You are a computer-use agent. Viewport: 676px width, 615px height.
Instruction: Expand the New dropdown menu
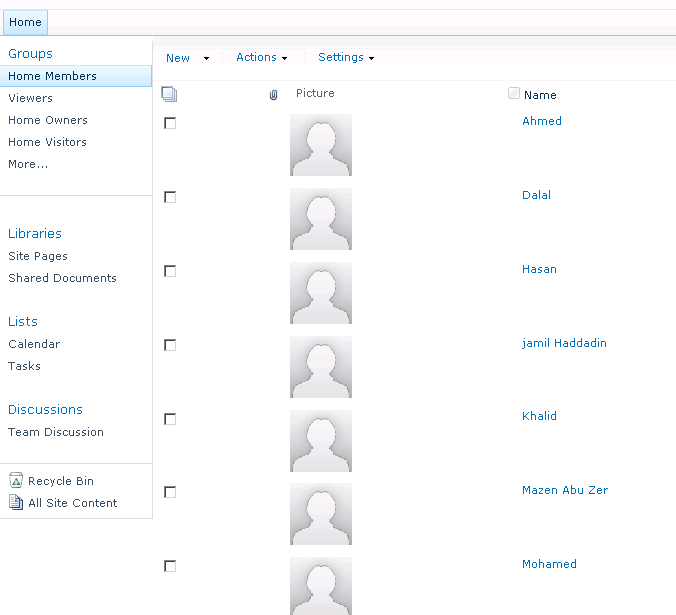(x=187, y=58)
